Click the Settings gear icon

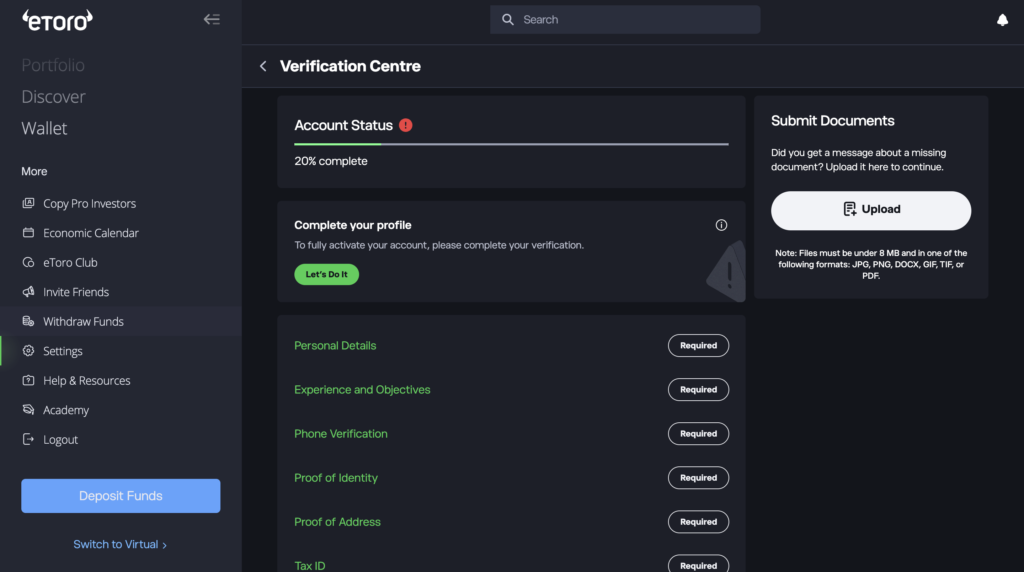pos(28,351)
